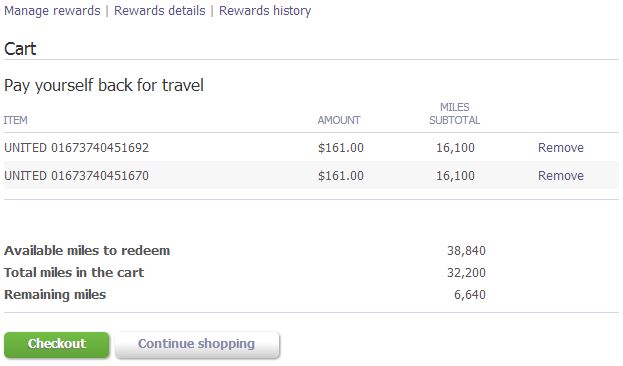623x366 pixels.
Task: Click the Remaining miles label
Action: (55, 294)
